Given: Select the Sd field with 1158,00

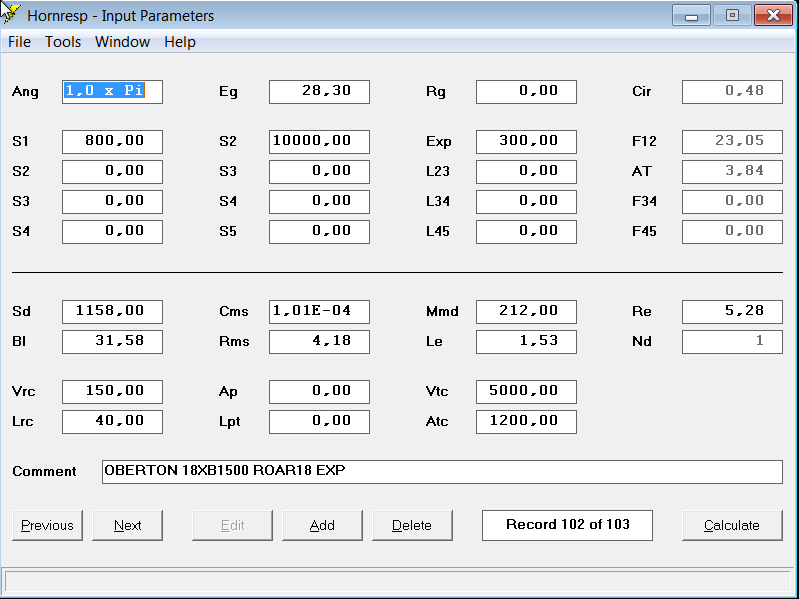Looking at the screenshot, I should [x=112, y=312].
